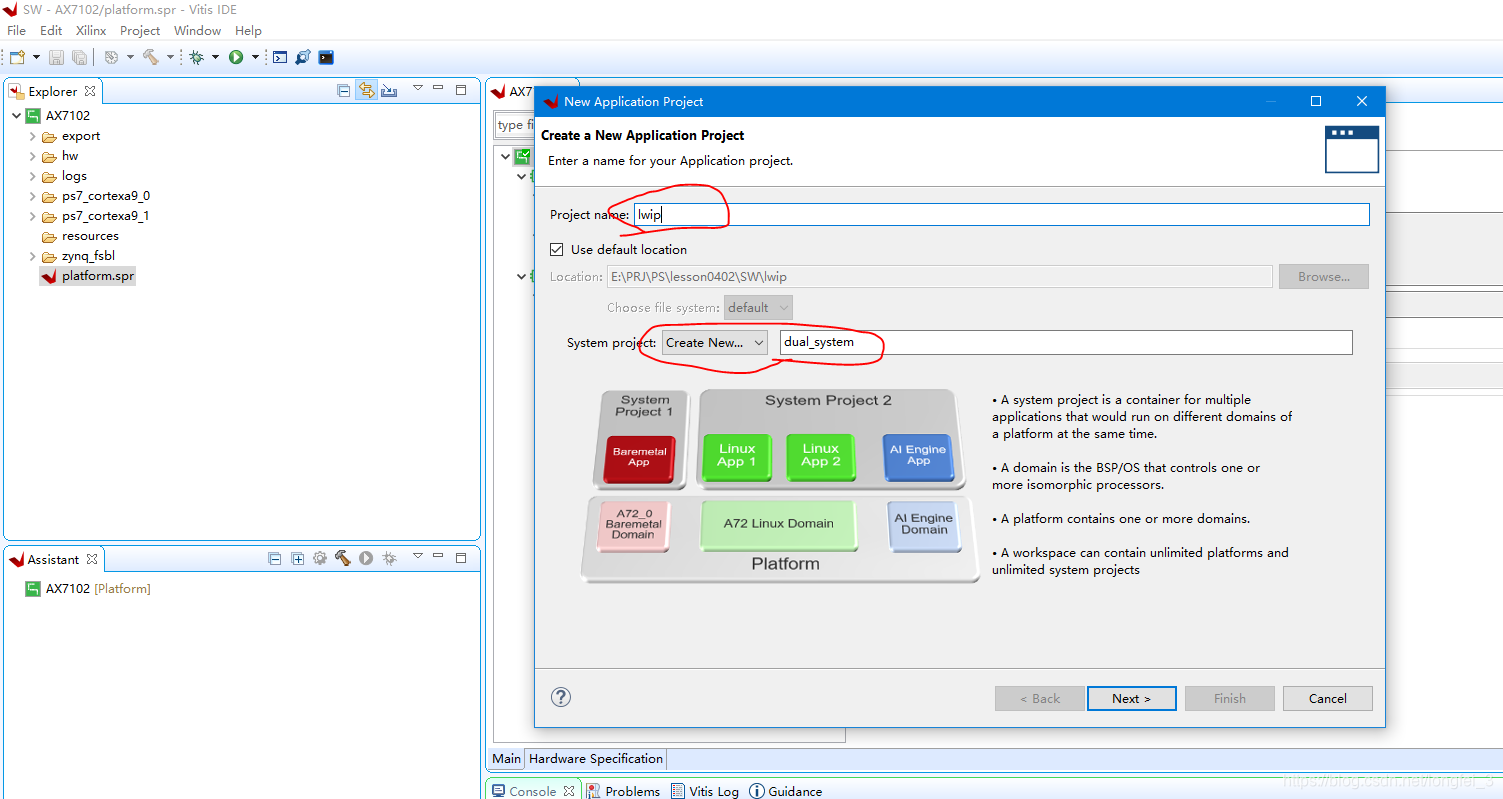Open Assistant settings gear icon

[320, 559]
